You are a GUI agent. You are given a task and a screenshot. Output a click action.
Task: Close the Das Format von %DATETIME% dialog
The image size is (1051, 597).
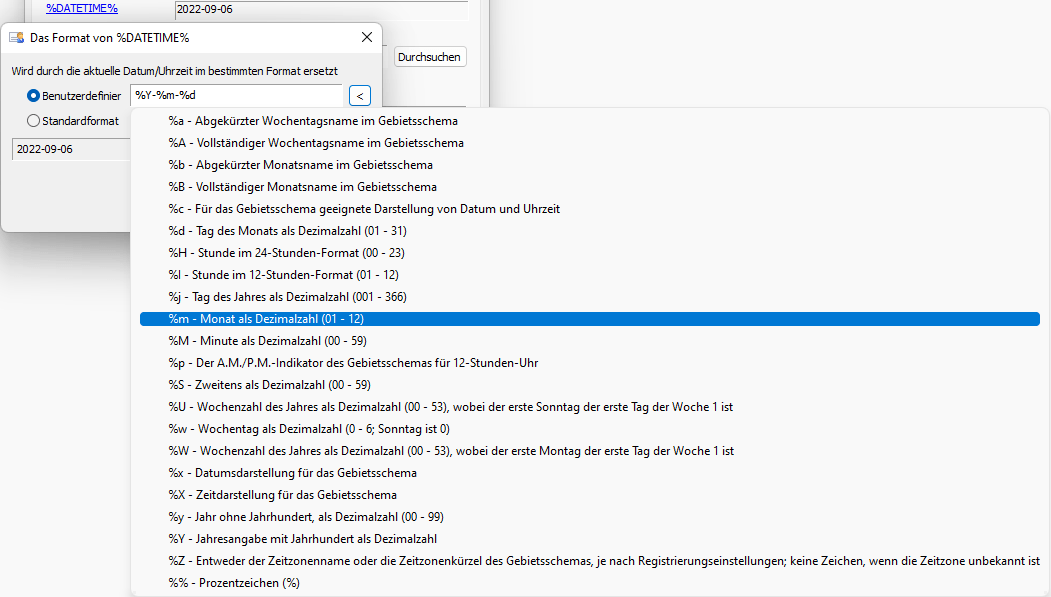point(367,38)
